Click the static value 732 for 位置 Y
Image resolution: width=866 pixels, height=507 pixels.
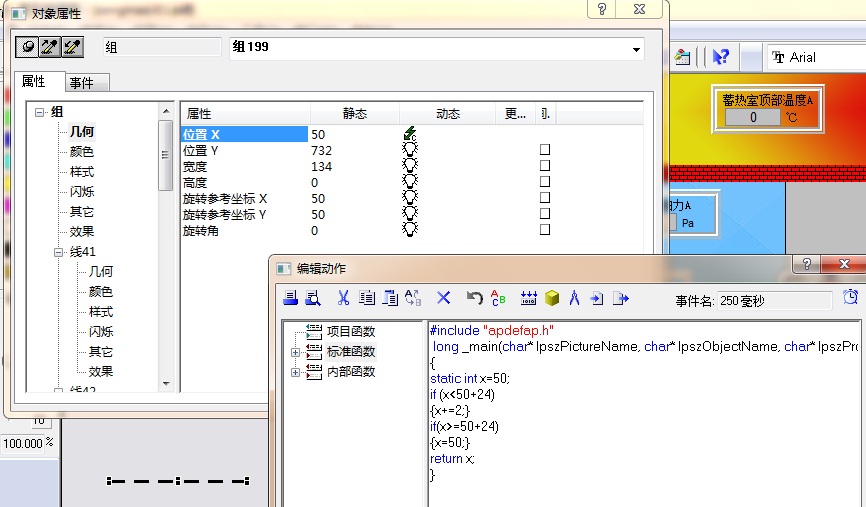click(x=321, y=150)
